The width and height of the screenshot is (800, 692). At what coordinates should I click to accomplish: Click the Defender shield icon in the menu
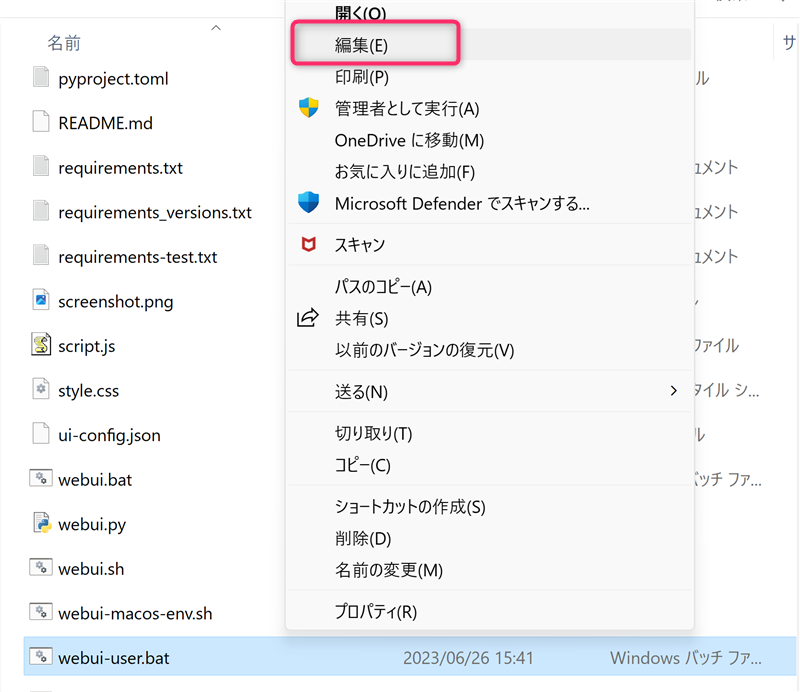click(x=308, y=203)
